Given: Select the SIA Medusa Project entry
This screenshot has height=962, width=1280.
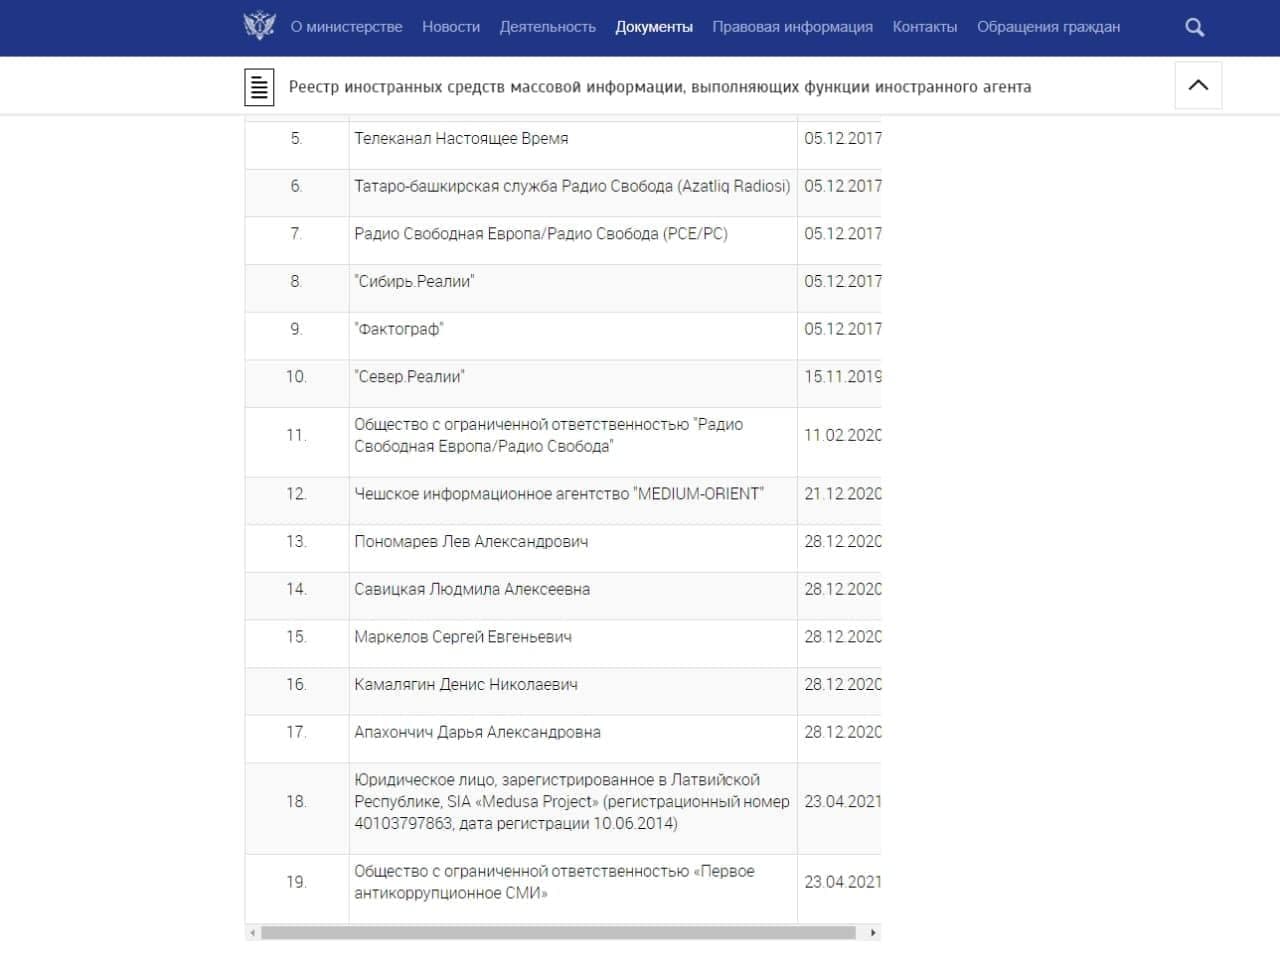Looking at the screenshot, I should click(x=571, y=802).
